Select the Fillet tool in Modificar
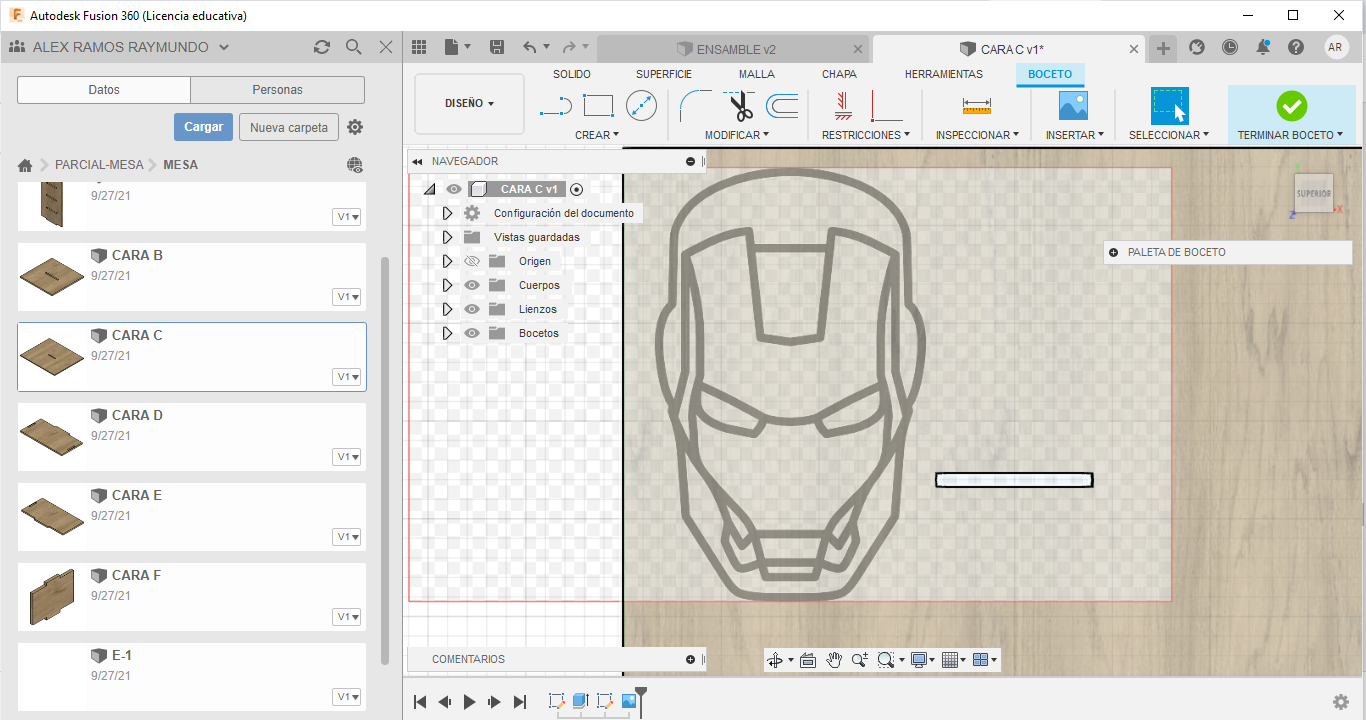 (694, 106)
